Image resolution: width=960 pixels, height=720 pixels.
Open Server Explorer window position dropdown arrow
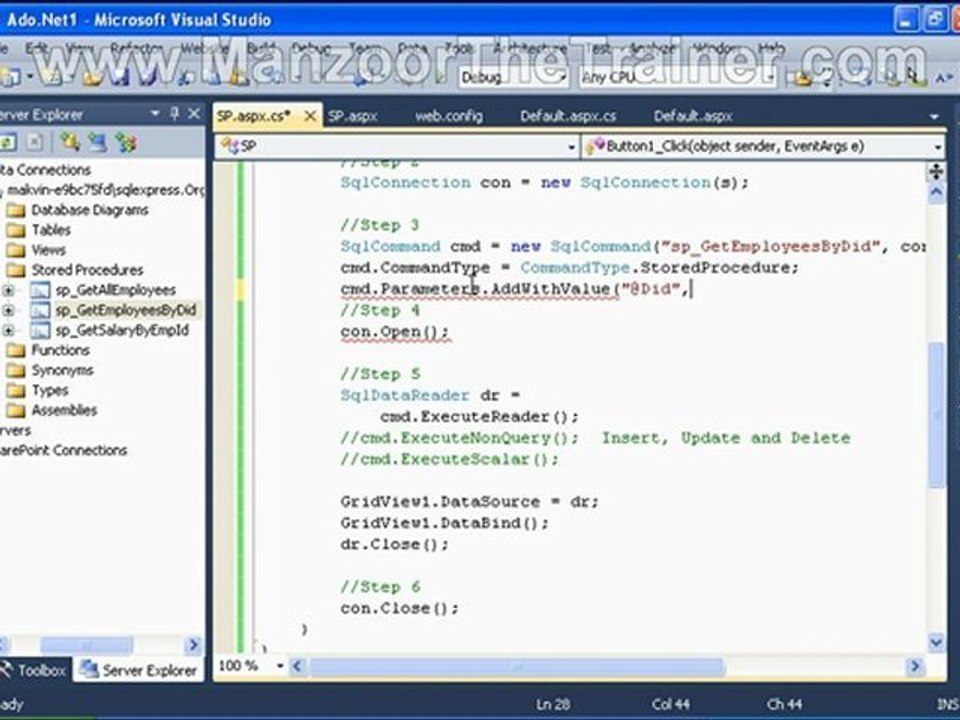pyautogui.click(x=155, y=113)
